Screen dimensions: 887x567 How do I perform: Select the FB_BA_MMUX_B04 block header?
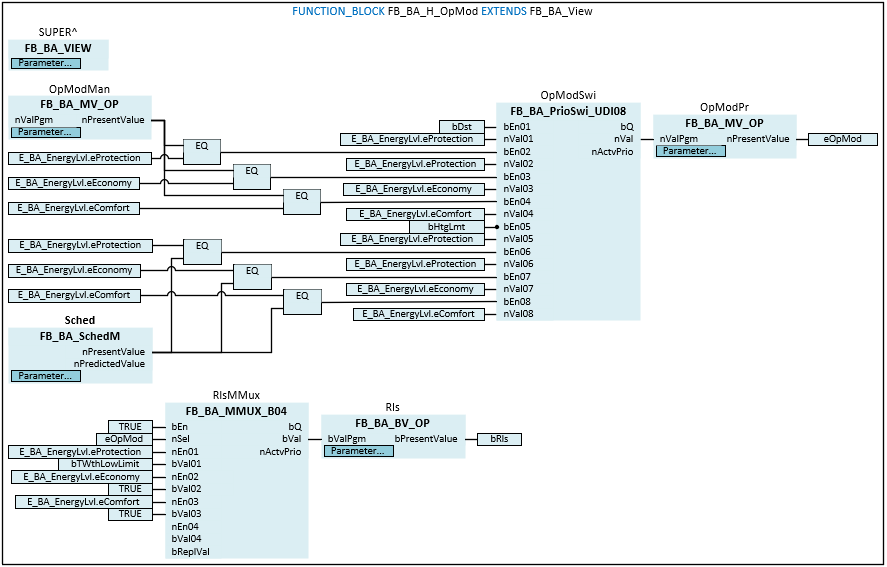(x=236, y=411)
